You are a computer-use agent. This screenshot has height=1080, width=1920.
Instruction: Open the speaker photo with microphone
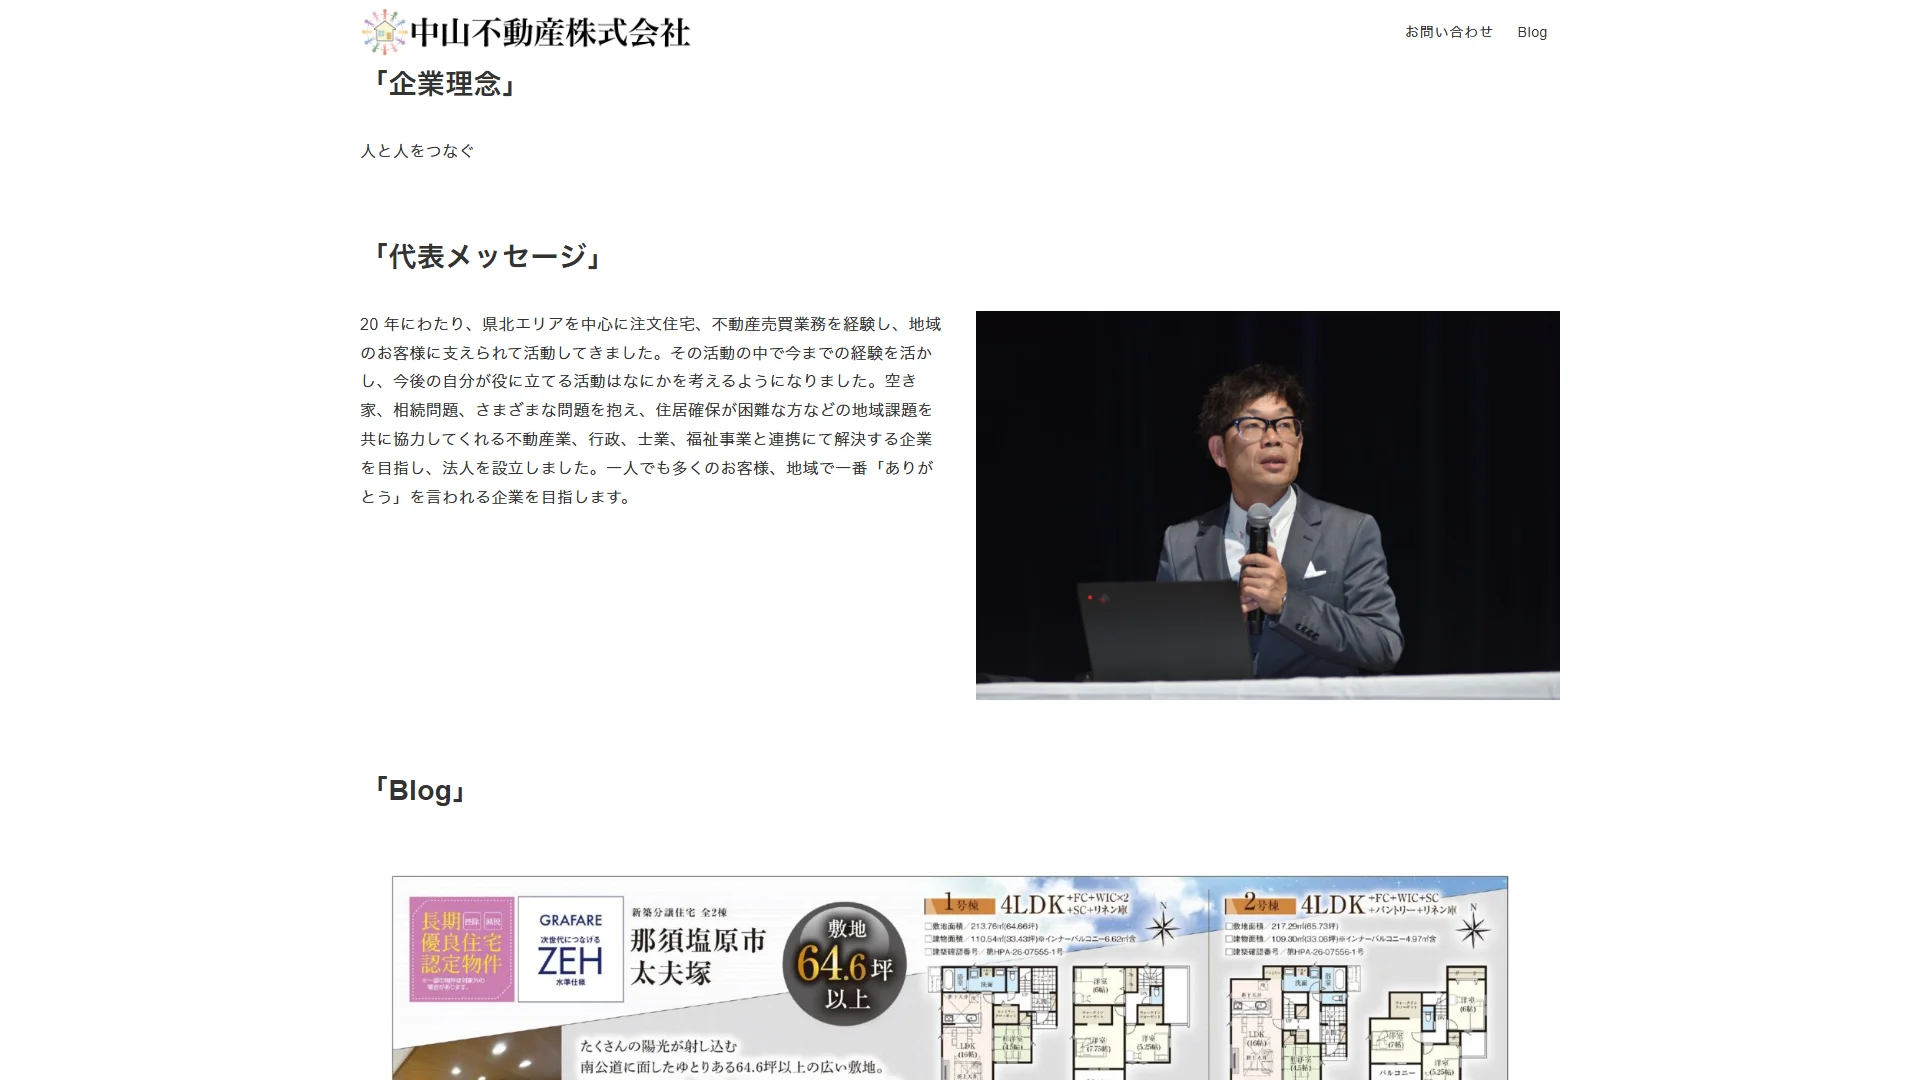[1267, 505]
